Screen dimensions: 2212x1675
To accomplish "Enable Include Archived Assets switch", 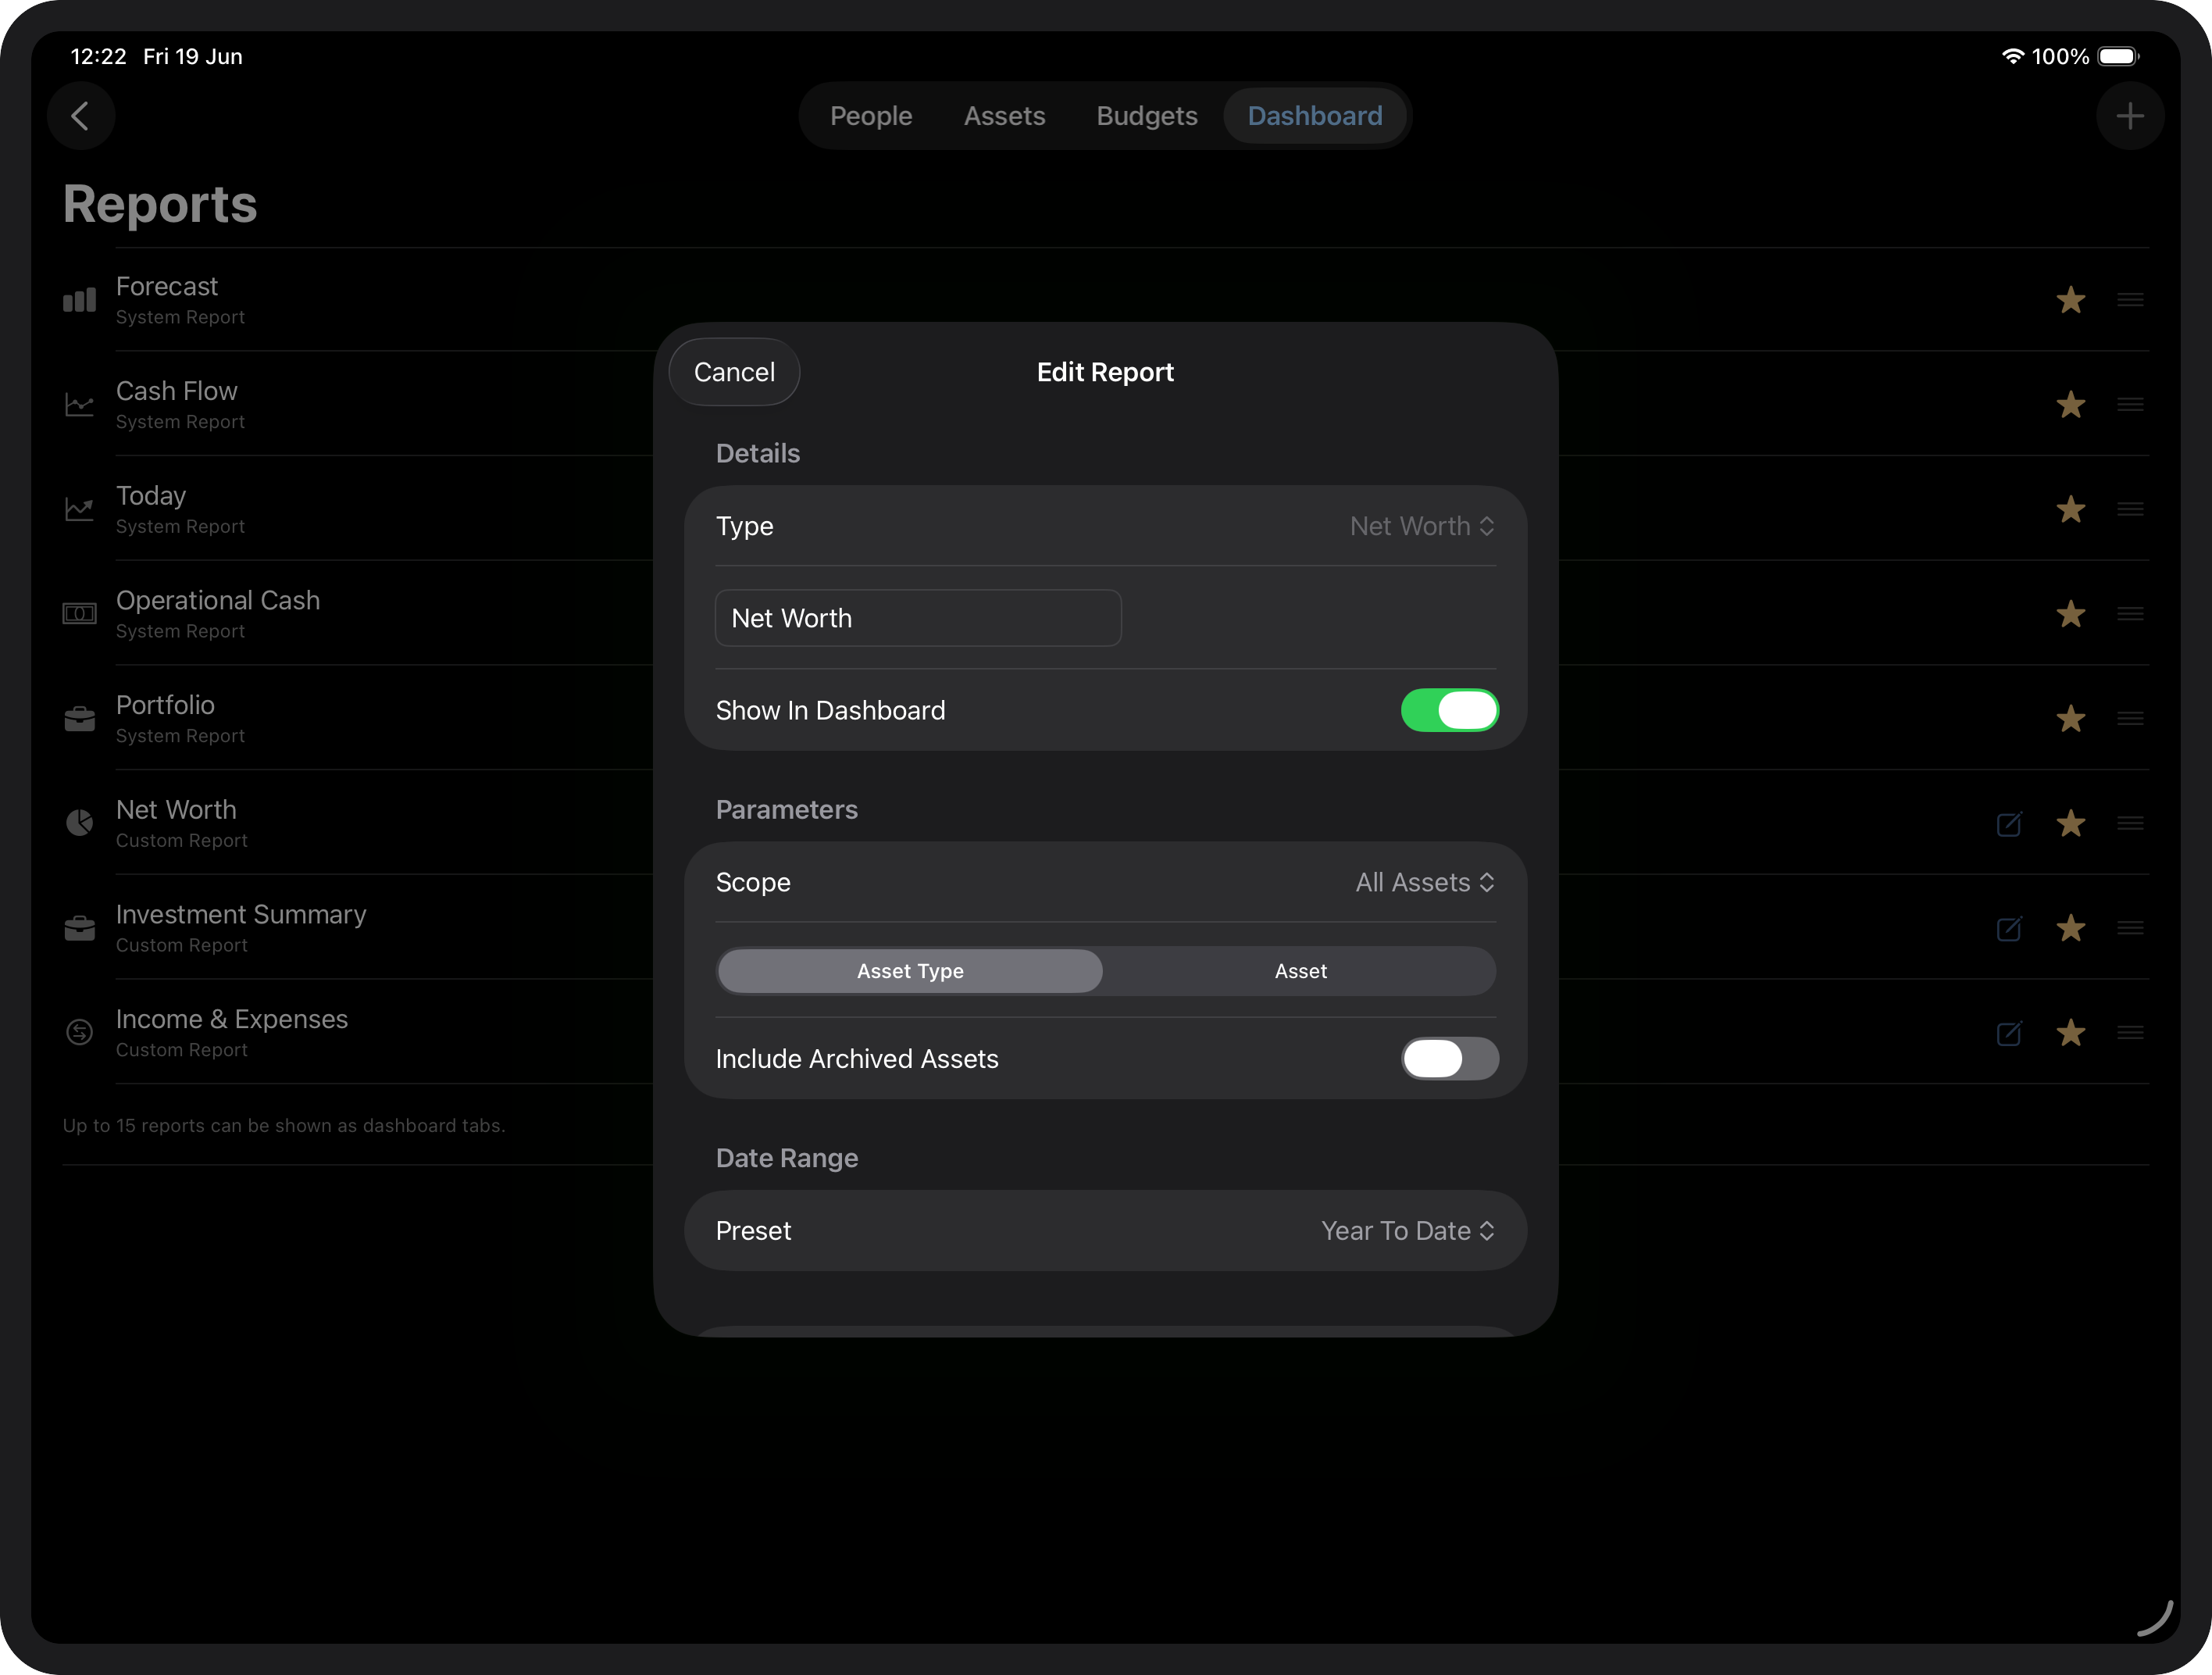I will point(1449,1058).
